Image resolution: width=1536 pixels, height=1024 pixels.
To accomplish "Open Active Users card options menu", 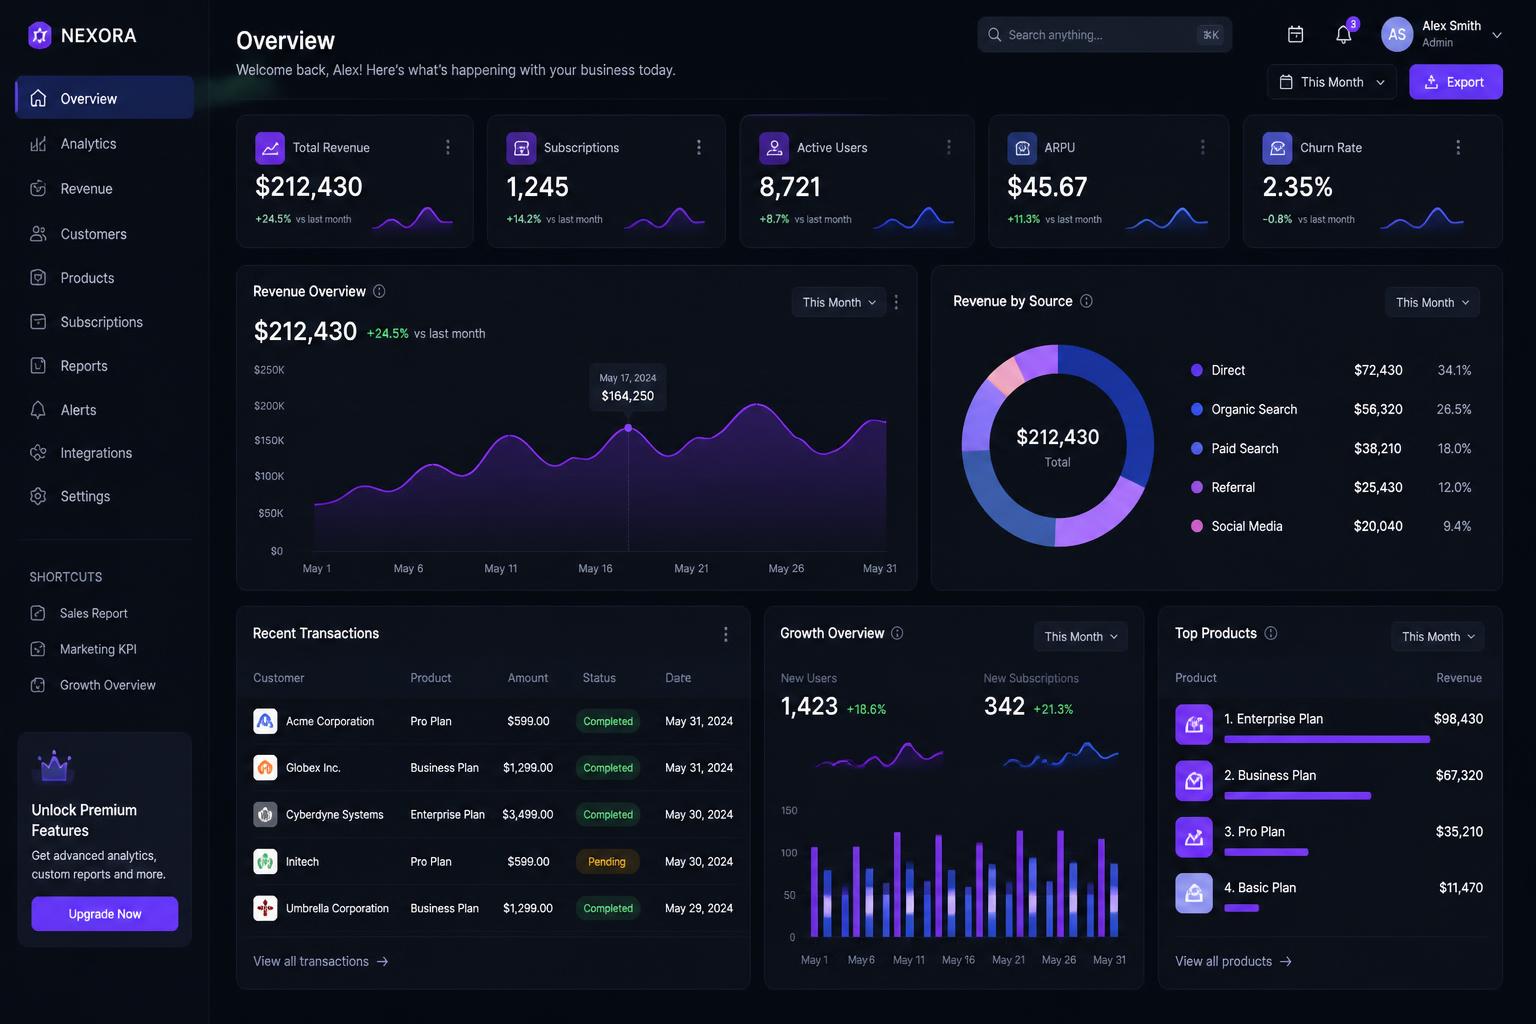I will pos(948,147).
